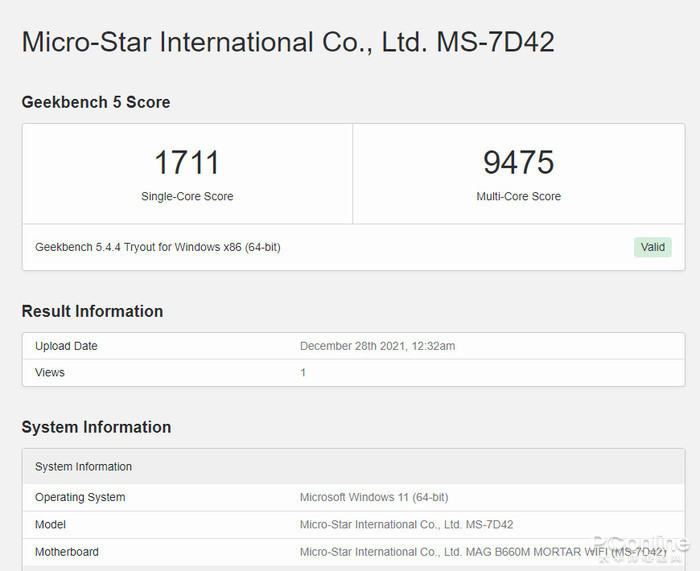Click the Microsoft Windows 11 (64-bit) value
700x571 pixels.
pyautogui.click(x=373, y=497)
